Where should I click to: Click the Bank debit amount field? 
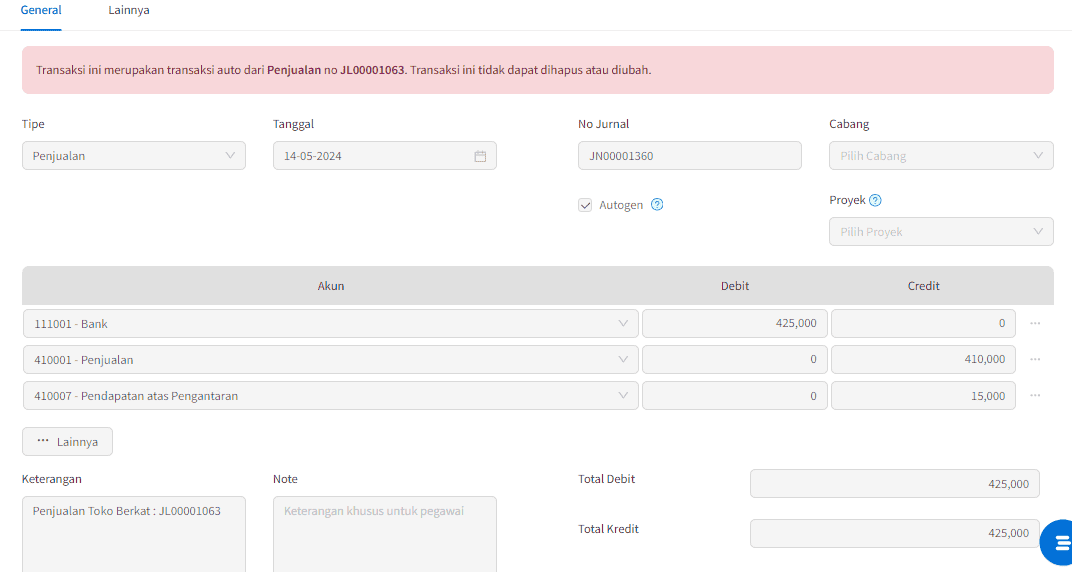tap(735, 323)
